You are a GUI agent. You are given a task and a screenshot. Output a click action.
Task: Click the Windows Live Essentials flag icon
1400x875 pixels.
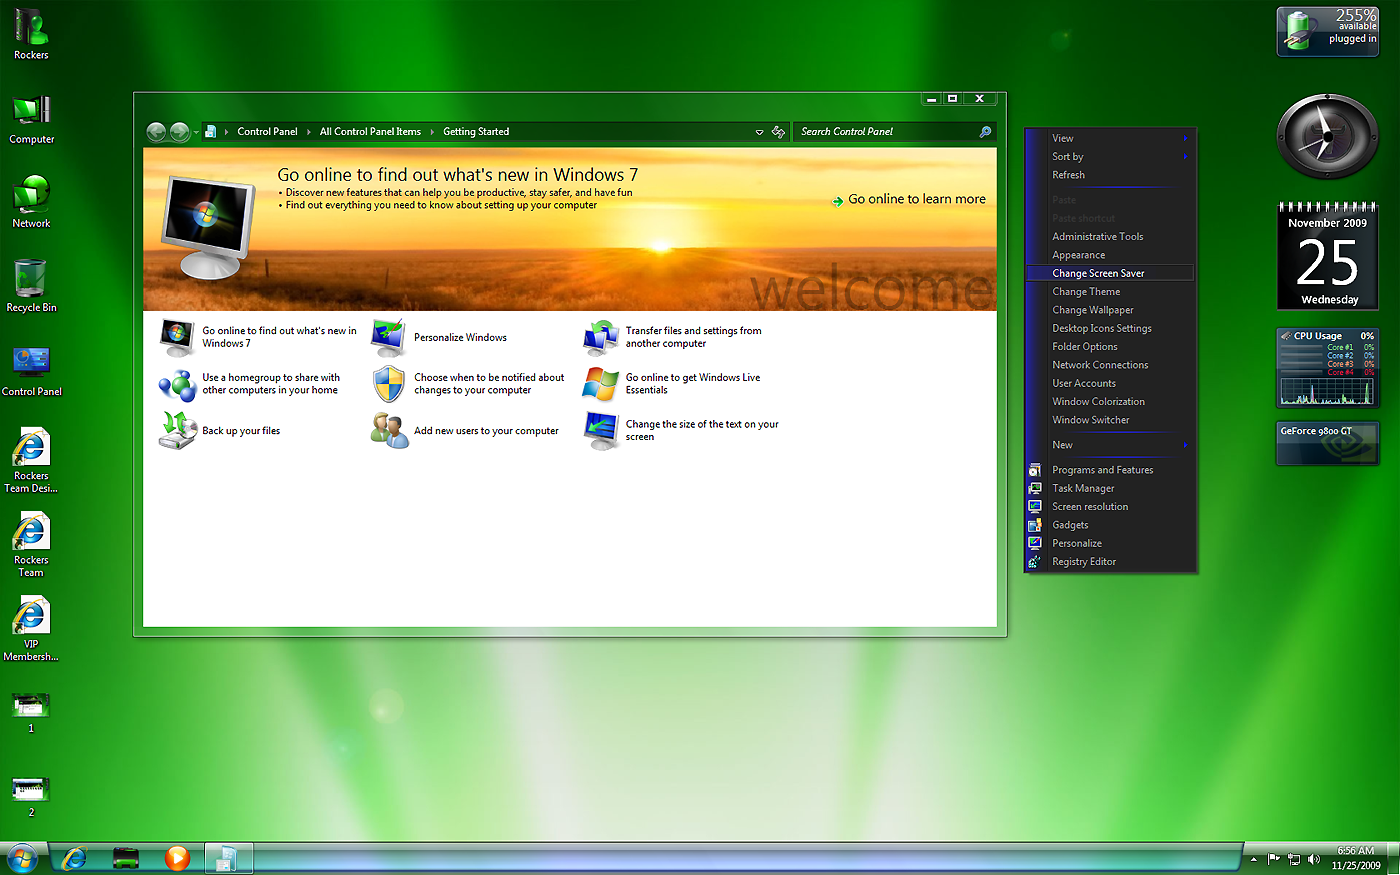(x=601, y=384)
